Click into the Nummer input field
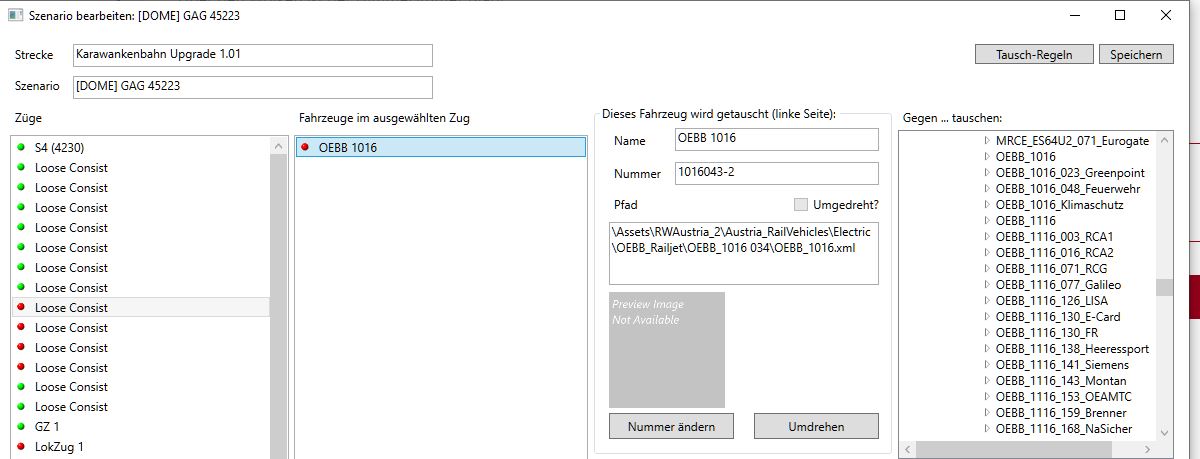Screen dimensions: 1200x459 [x=776, y=174]
